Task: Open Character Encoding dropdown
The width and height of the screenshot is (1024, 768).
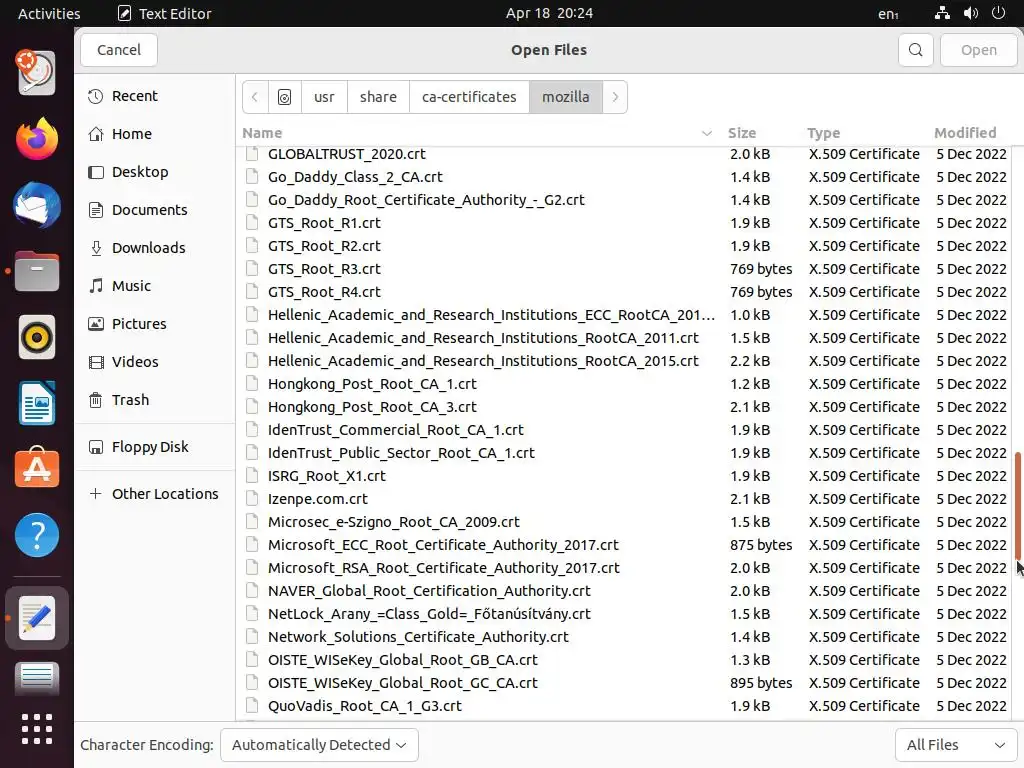Action: click(319, 744)
